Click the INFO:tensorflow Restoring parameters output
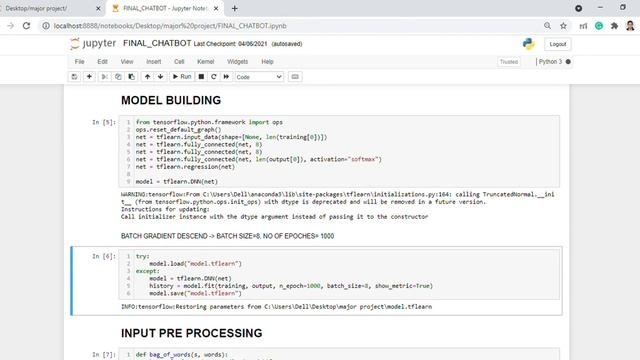Image resolution: width=640 pixels, height=360 pixels. point(276,307)
